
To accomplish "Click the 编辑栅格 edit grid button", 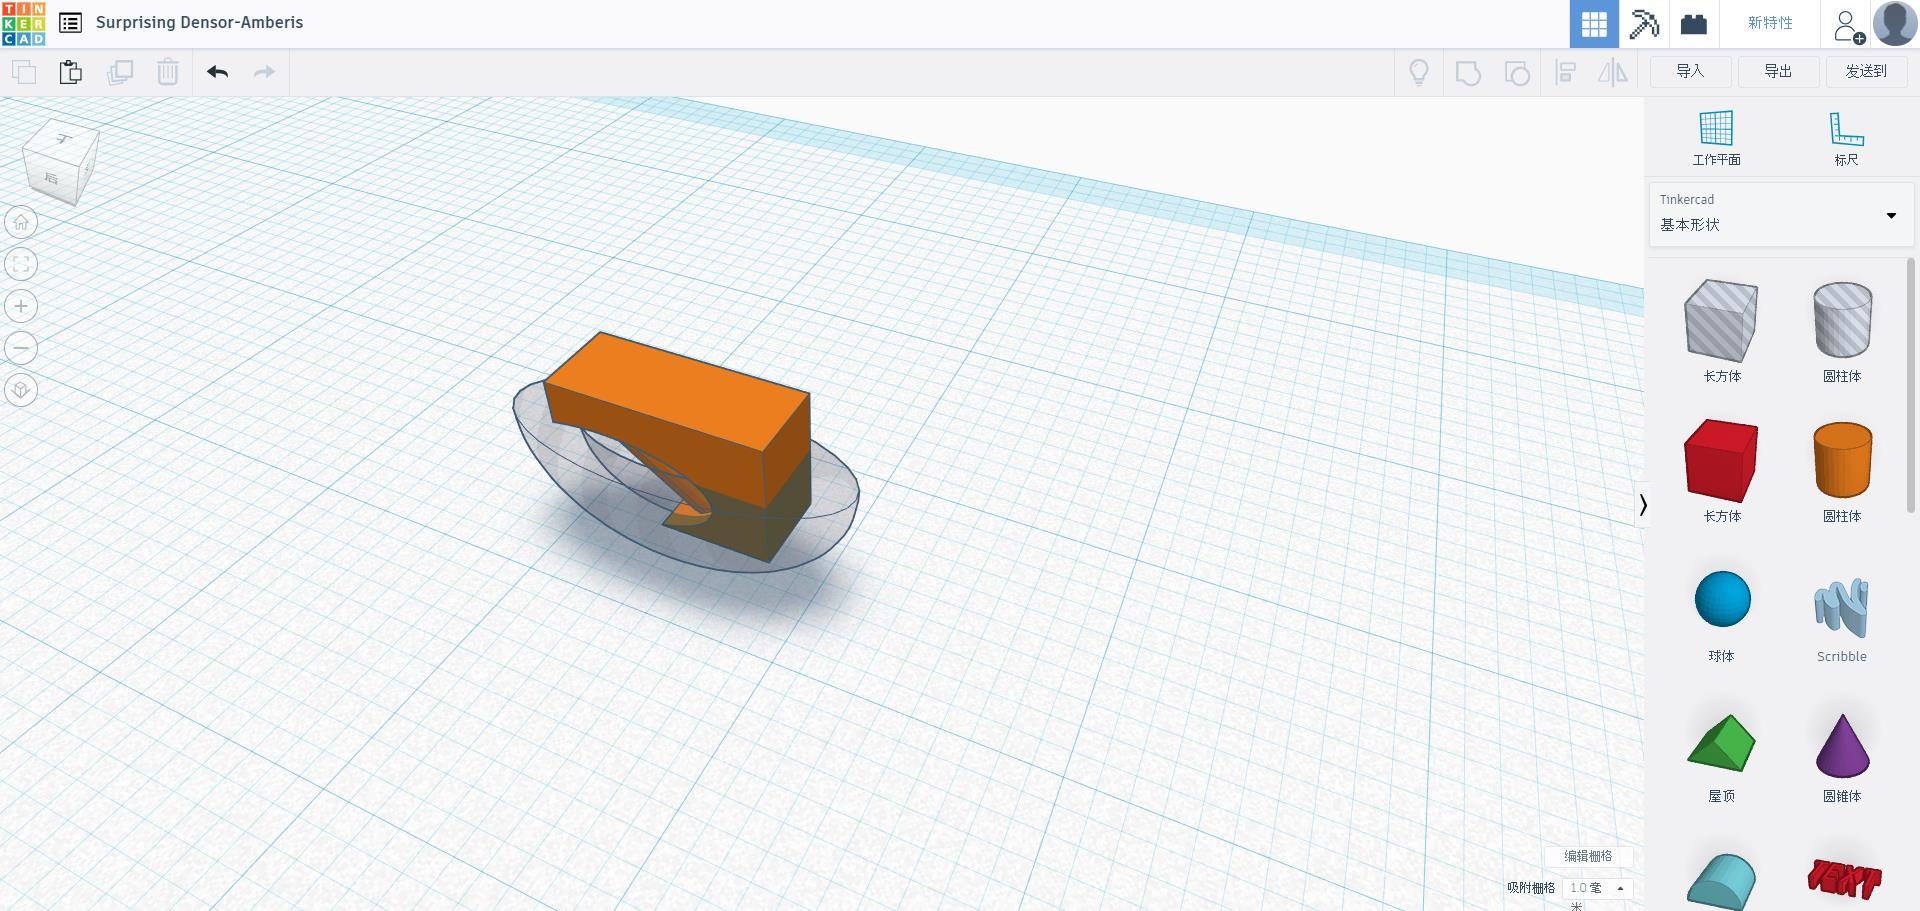I will point(1588,856).
